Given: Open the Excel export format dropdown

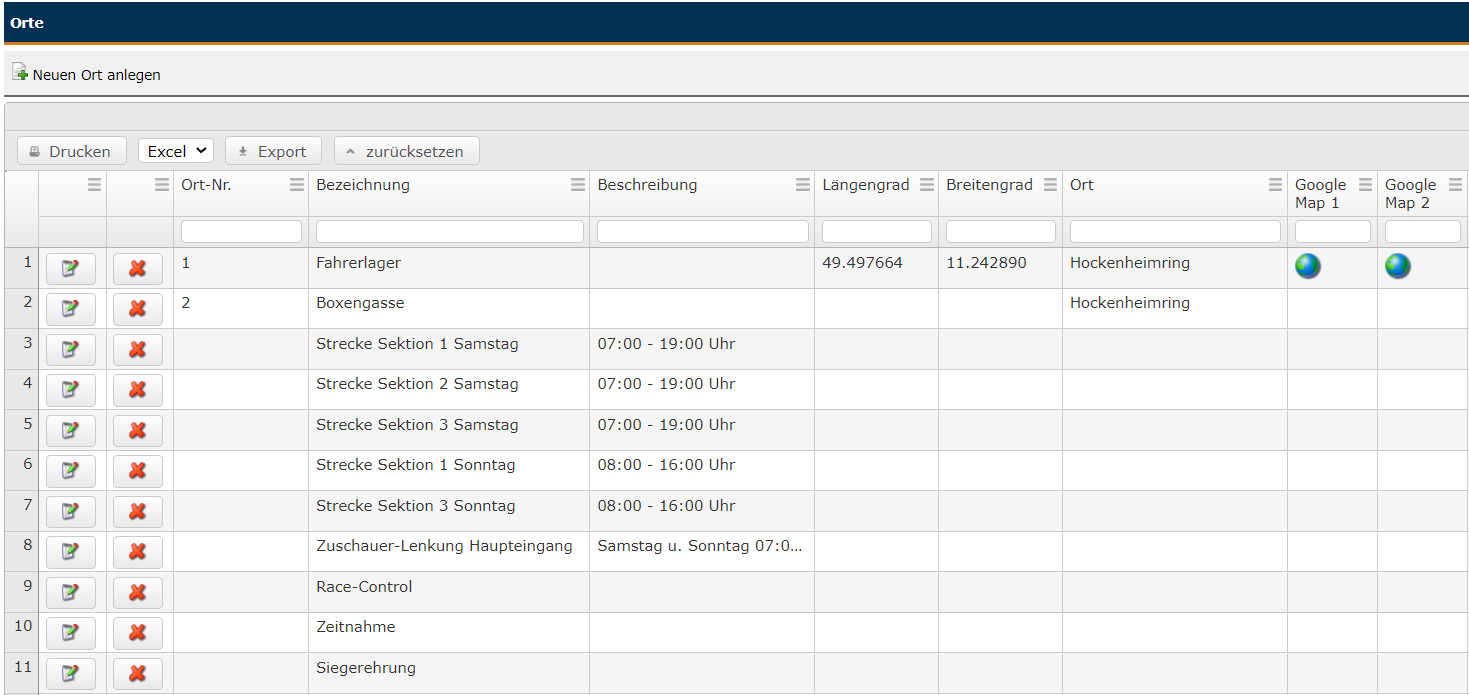Looking at the screenshot, I should tap(175, 151).
